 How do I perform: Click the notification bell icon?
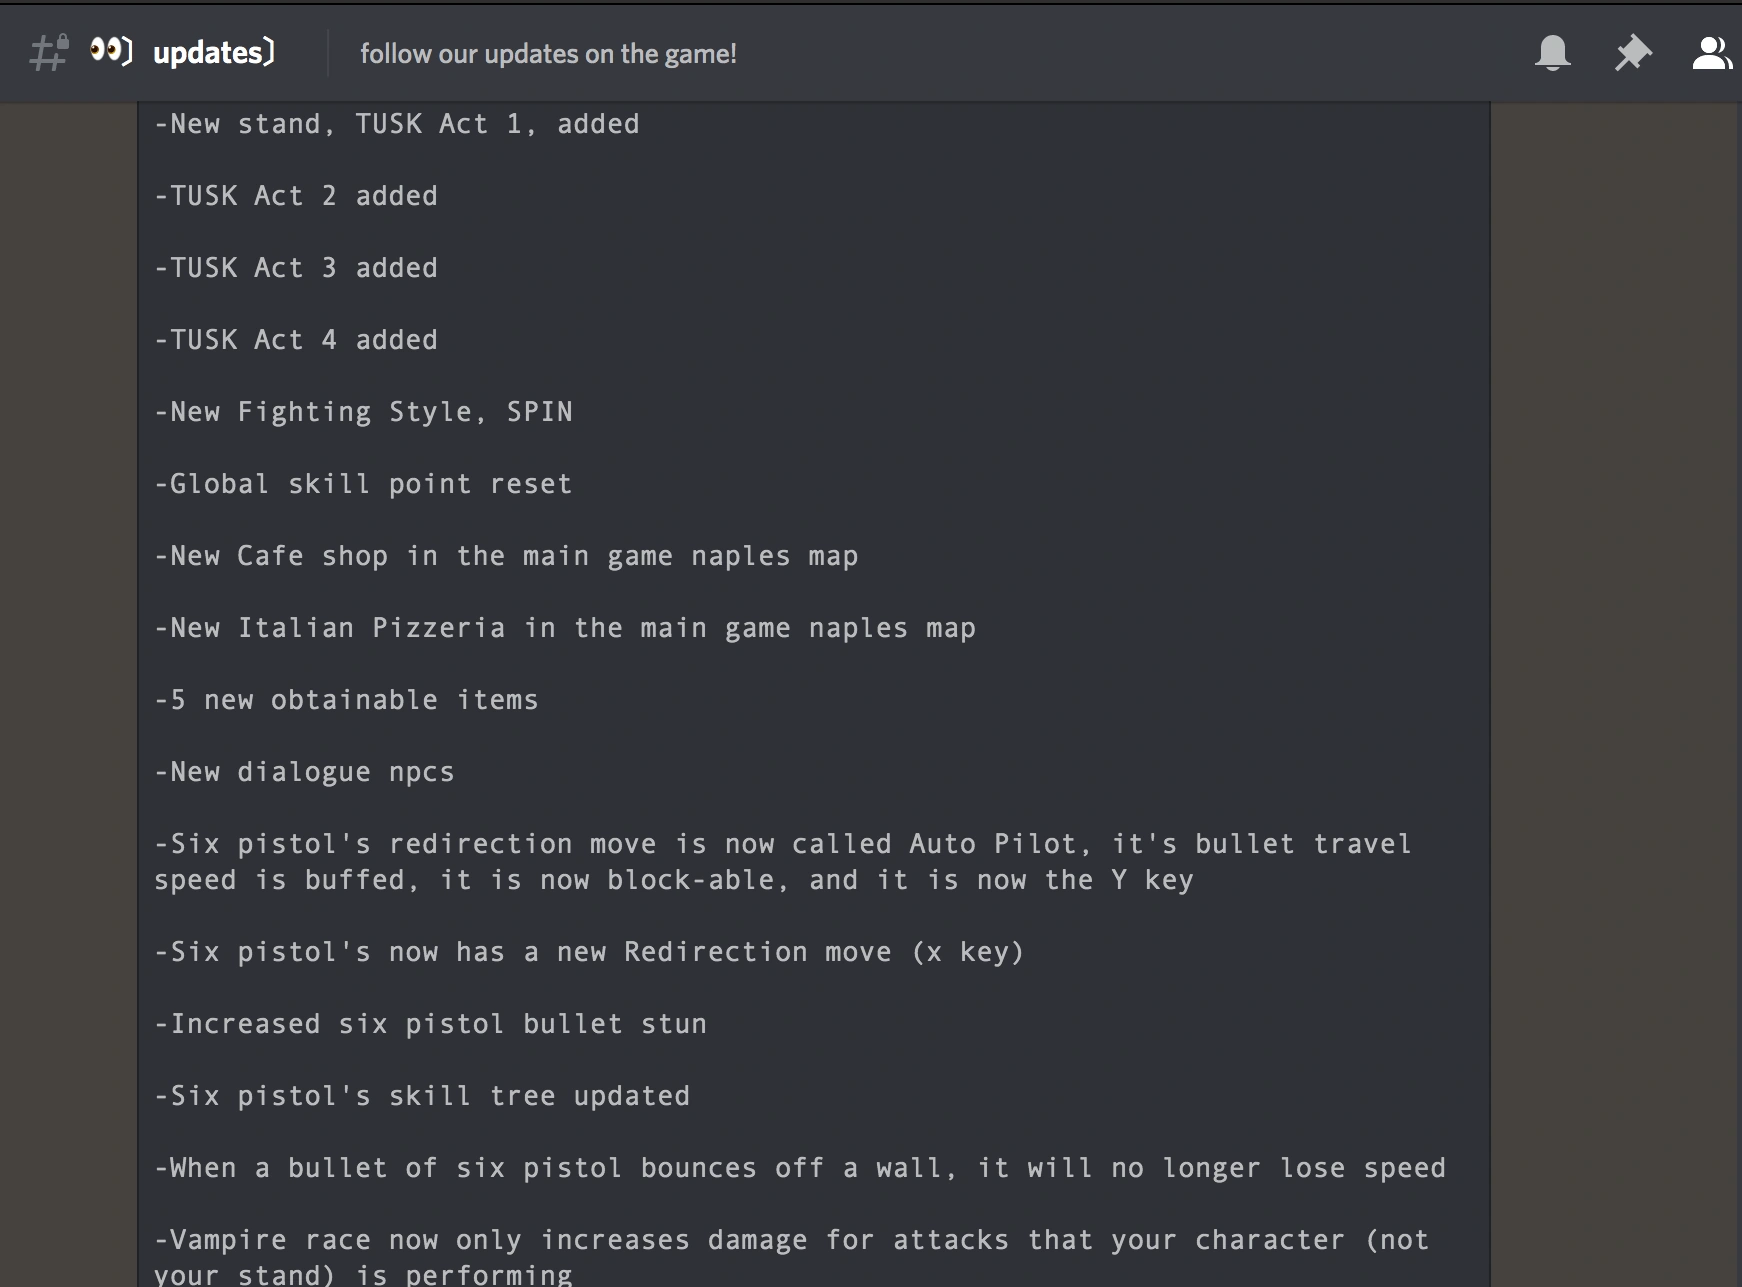tap(1552, 53)
